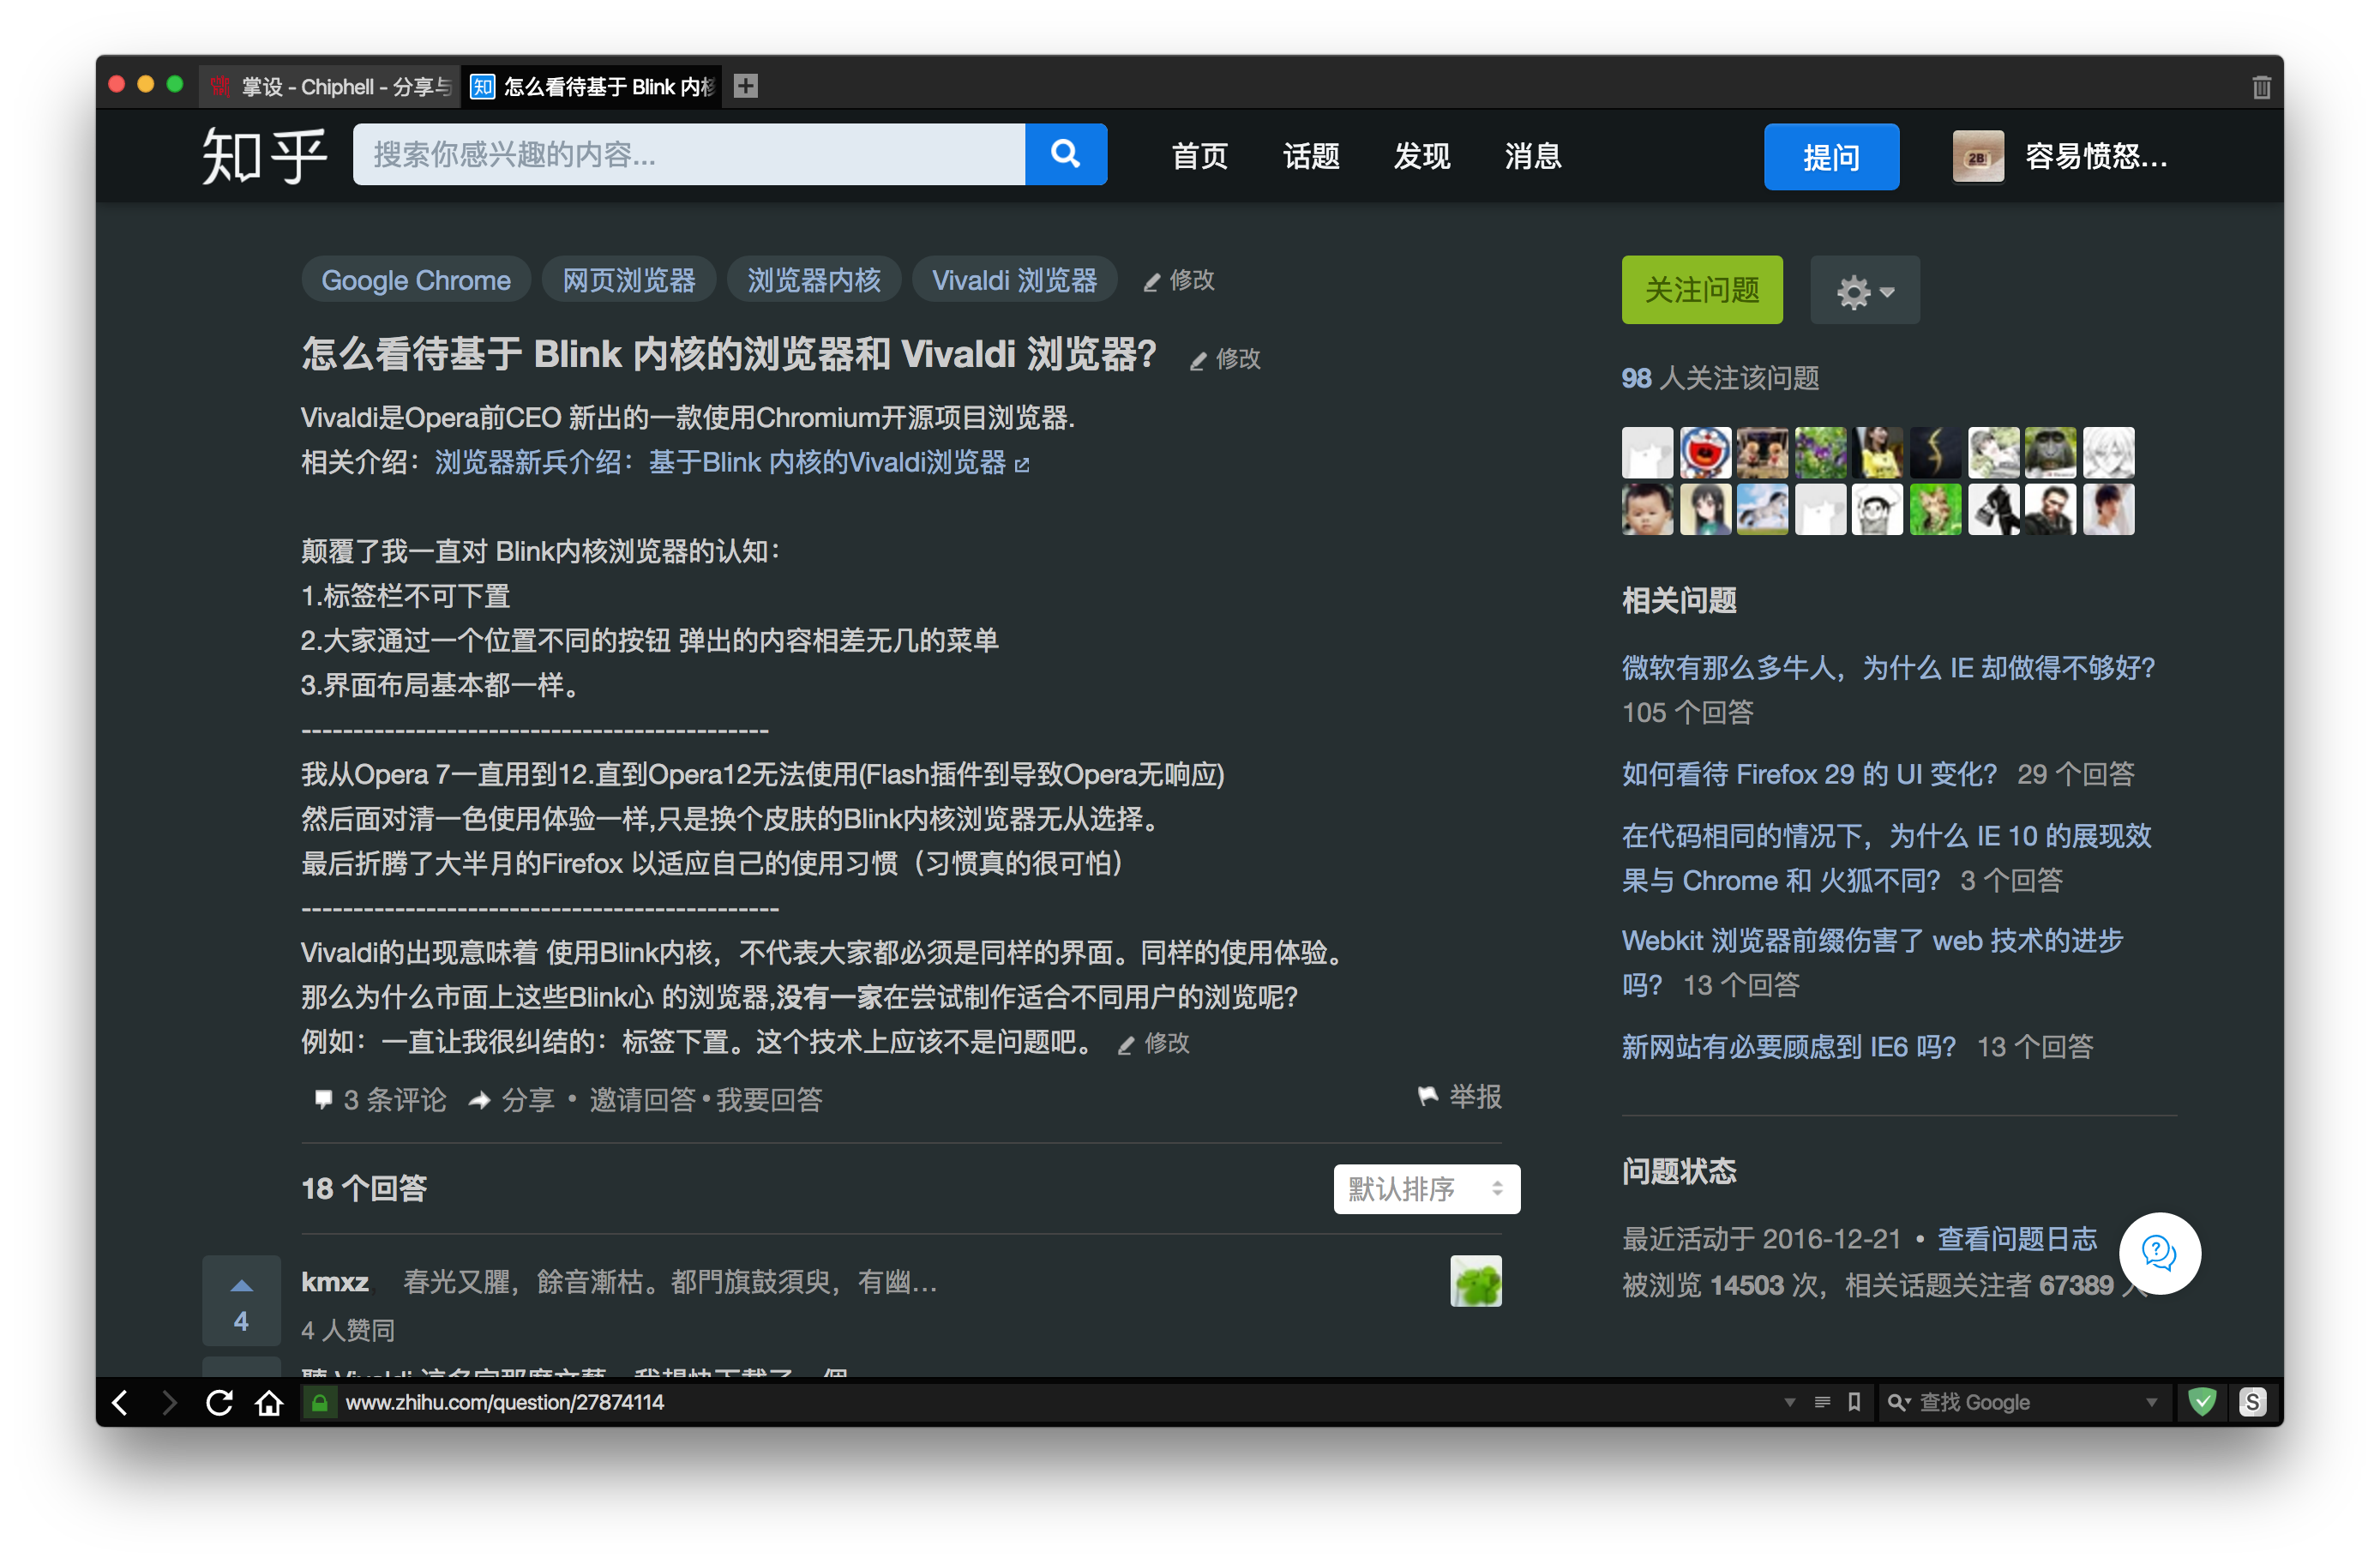Click the Doraemon follower avatar

point(1704,452)
